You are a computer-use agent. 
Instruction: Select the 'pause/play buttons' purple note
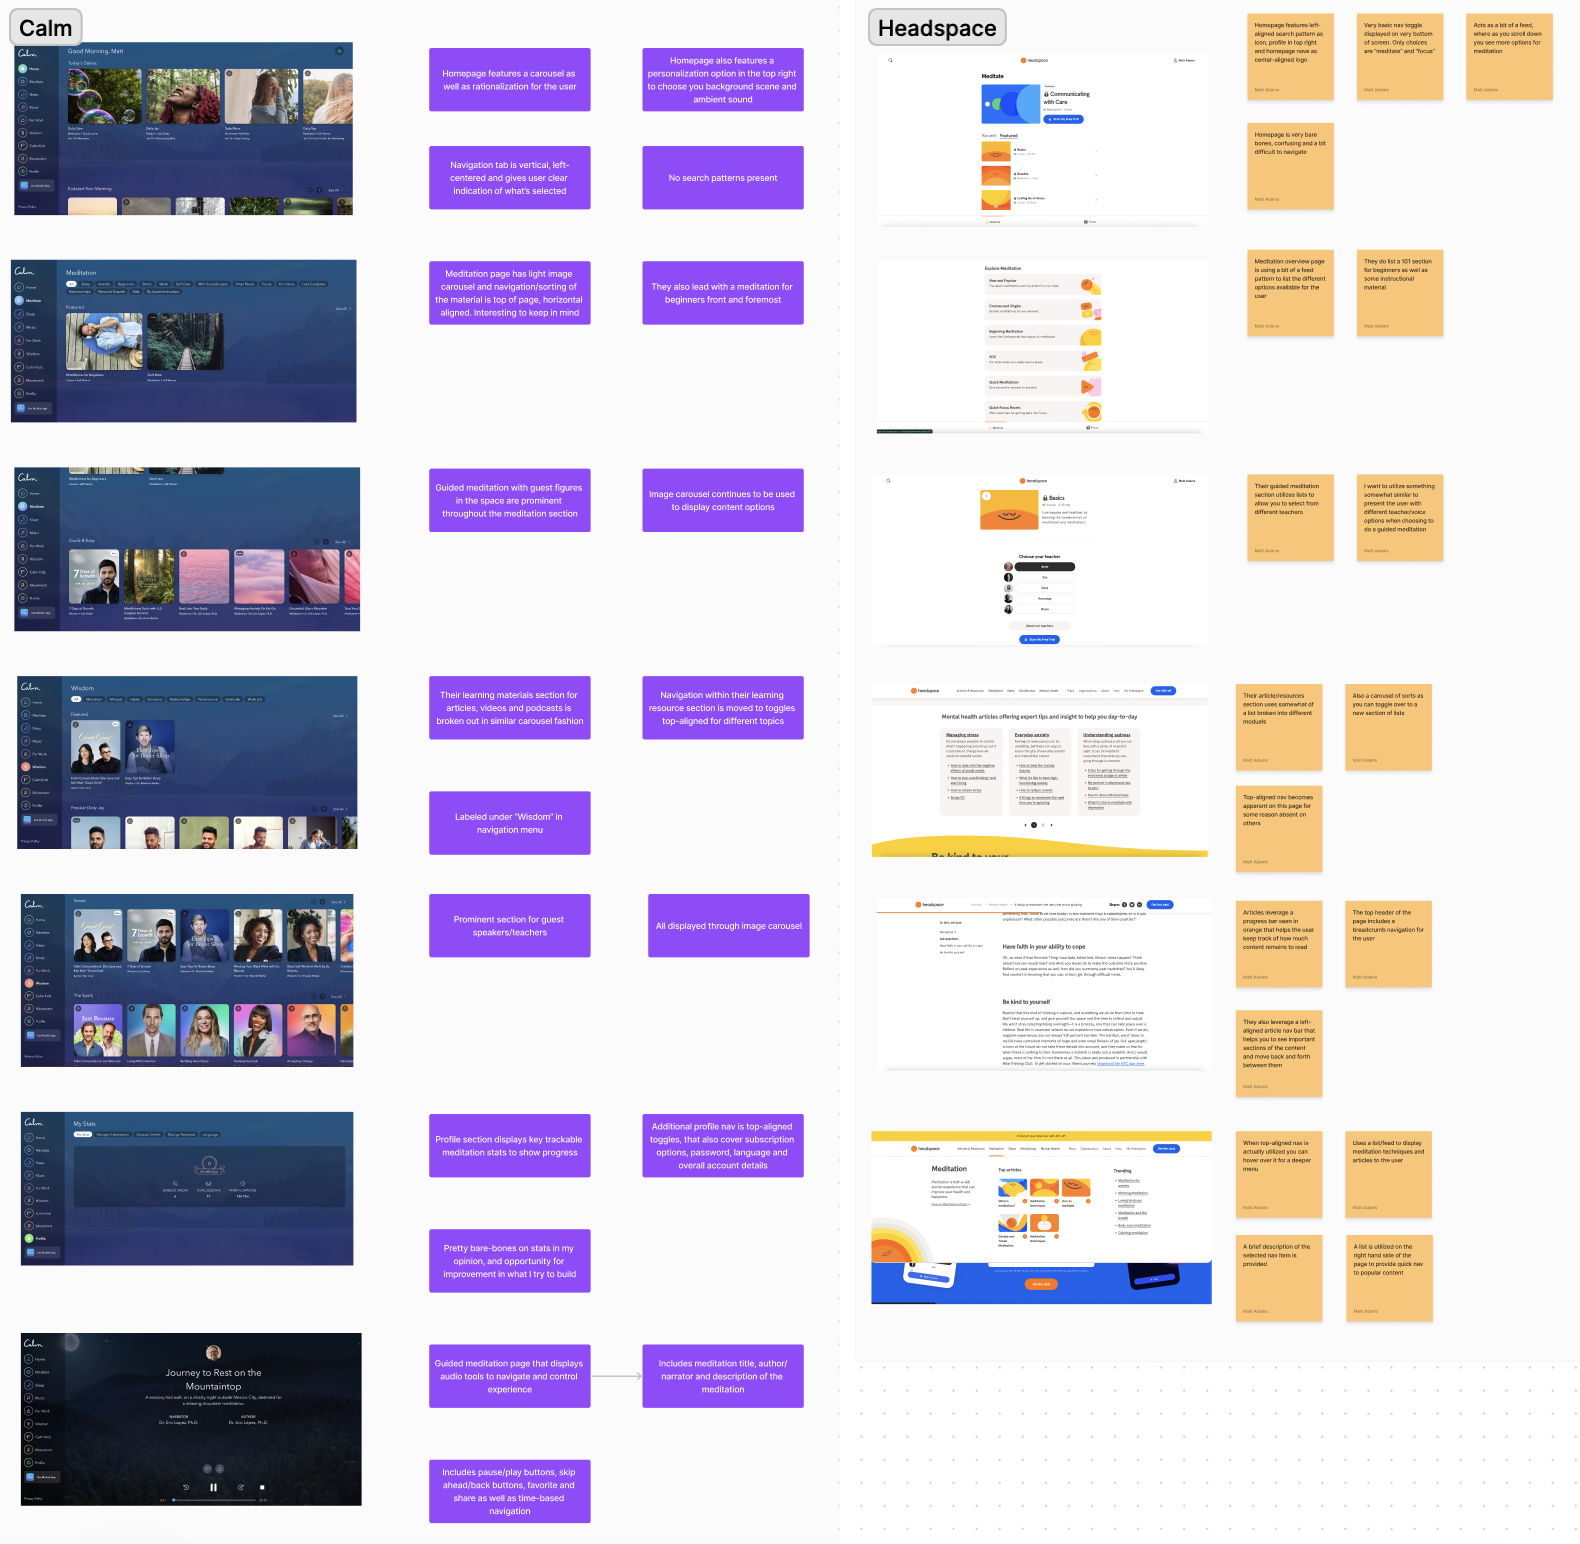point(510,1491)
